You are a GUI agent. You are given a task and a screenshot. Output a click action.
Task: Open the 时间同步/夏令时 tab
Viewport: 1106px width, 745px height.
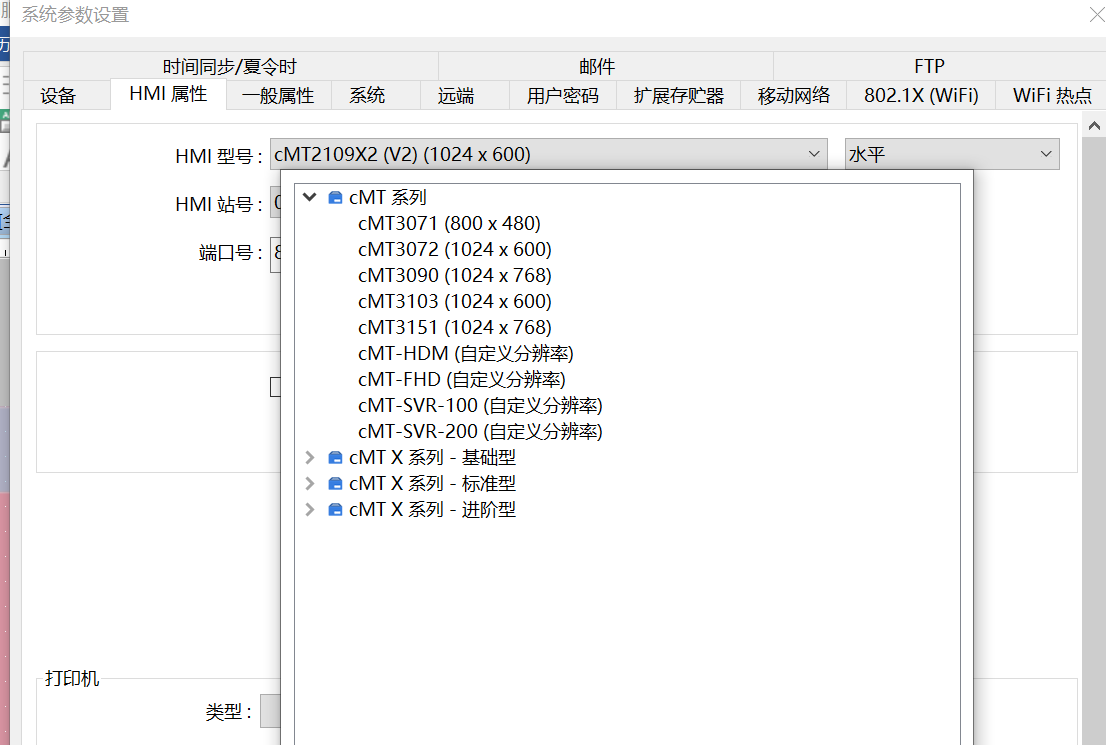pos(230,67)
